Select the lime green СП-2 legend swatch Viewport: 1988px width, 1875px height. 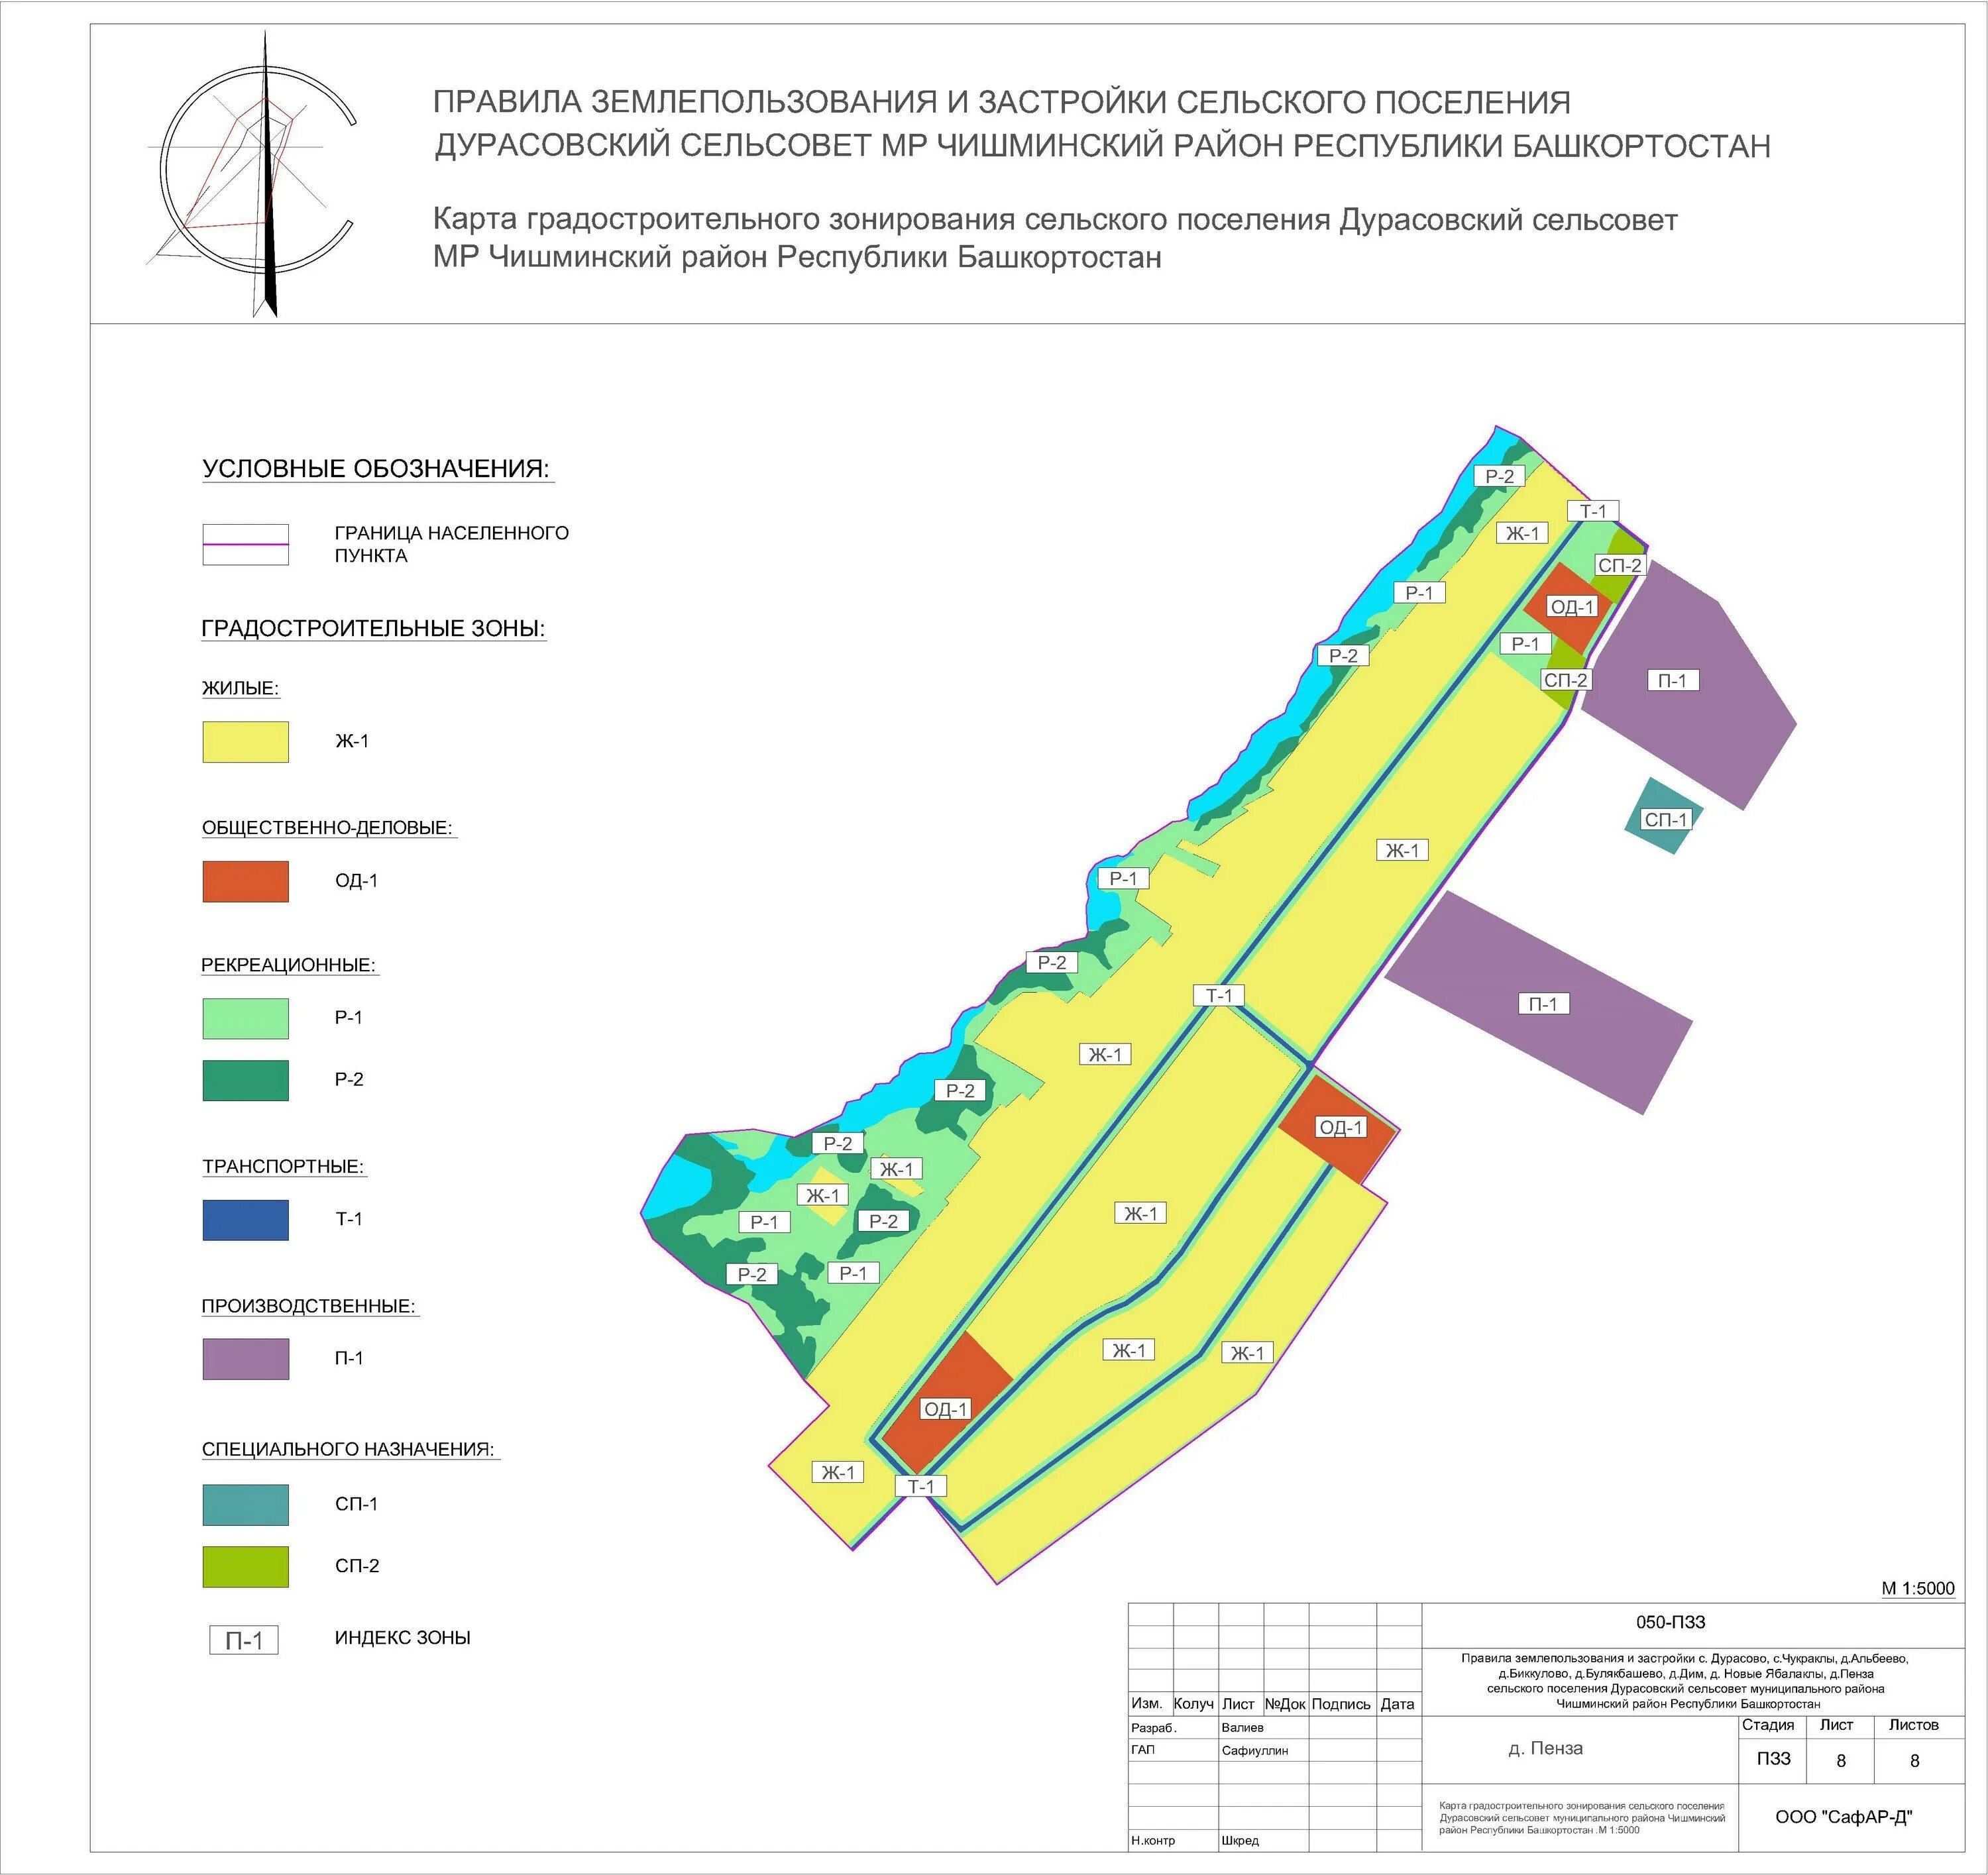(245, 1566)
